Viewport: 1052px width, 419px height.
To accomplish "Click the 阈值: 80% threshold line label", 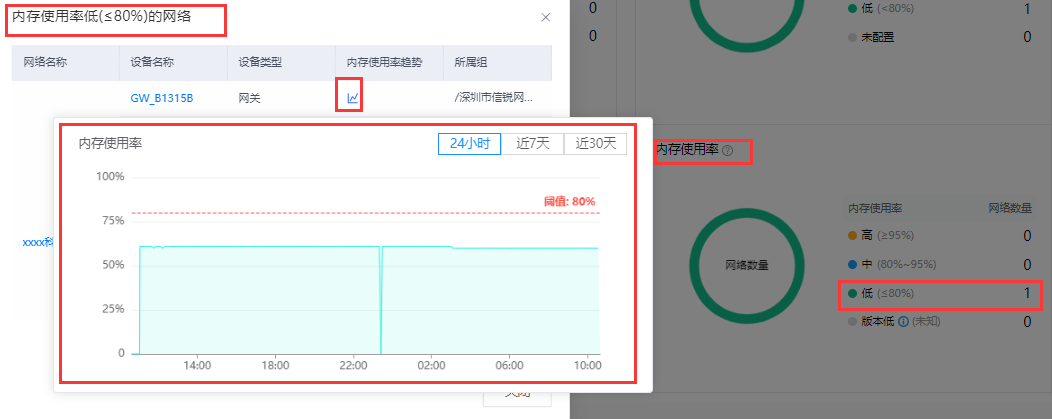I will (x=569, y=201).
